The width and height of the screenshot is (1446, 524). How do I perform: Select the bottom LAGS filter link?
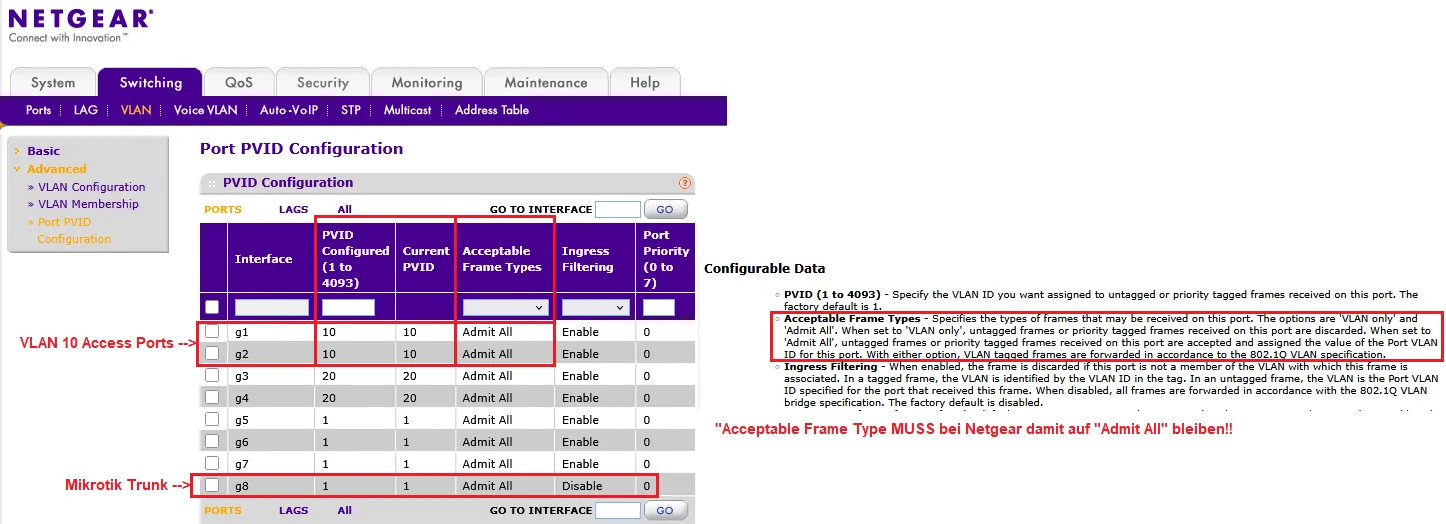[294, 510]
